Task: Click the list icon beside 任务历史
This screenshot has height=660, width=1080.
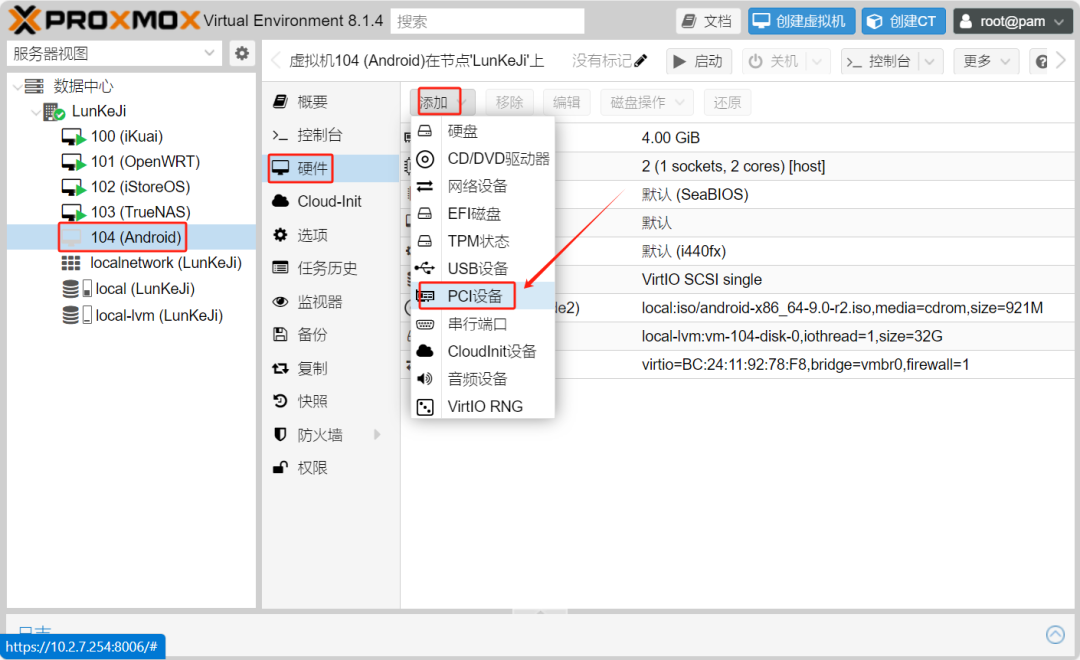Action: tap(280, 268)
